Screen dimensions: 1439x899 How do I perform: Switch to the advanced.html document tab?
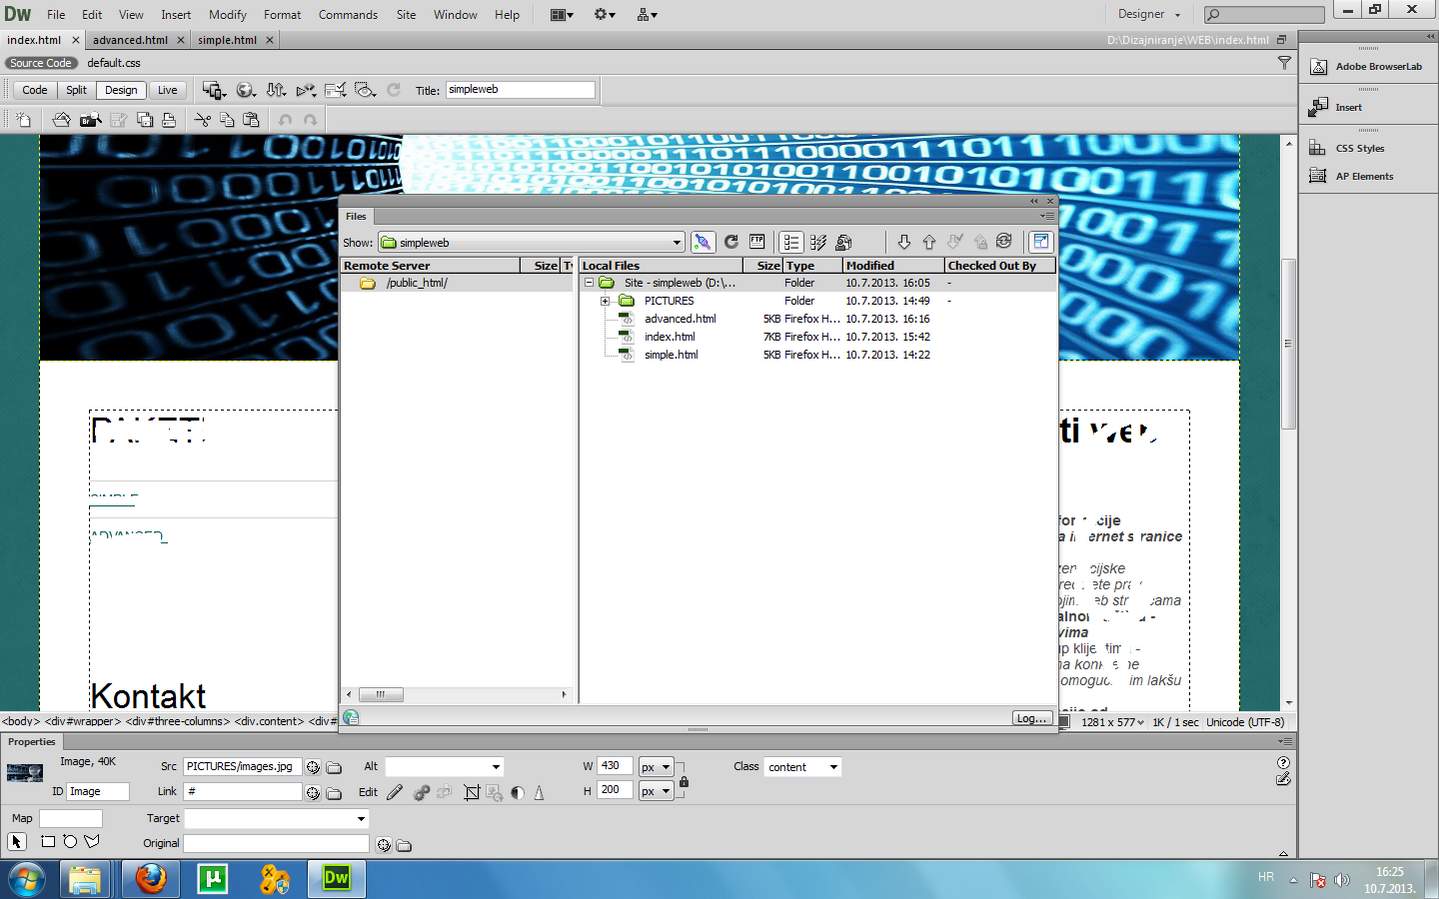tap(130, 40)
